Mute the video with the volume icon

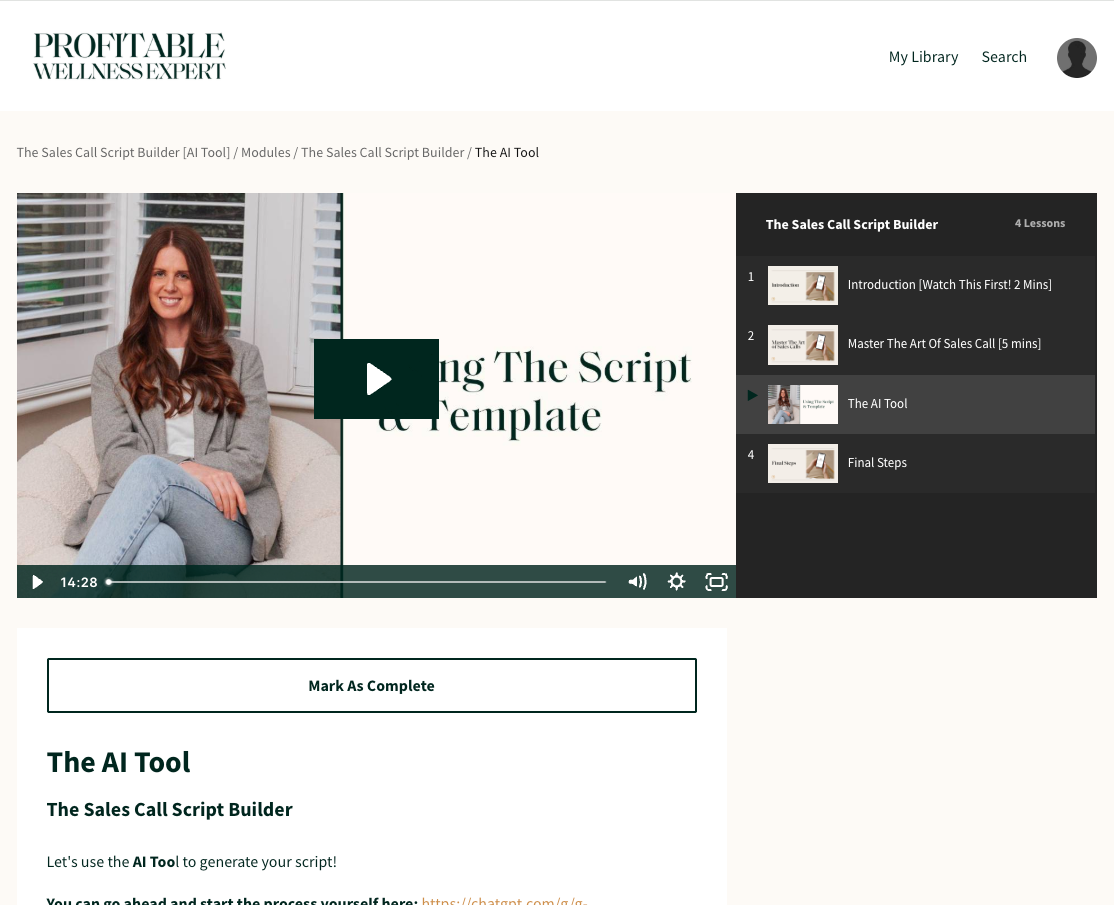coord(637,582)
